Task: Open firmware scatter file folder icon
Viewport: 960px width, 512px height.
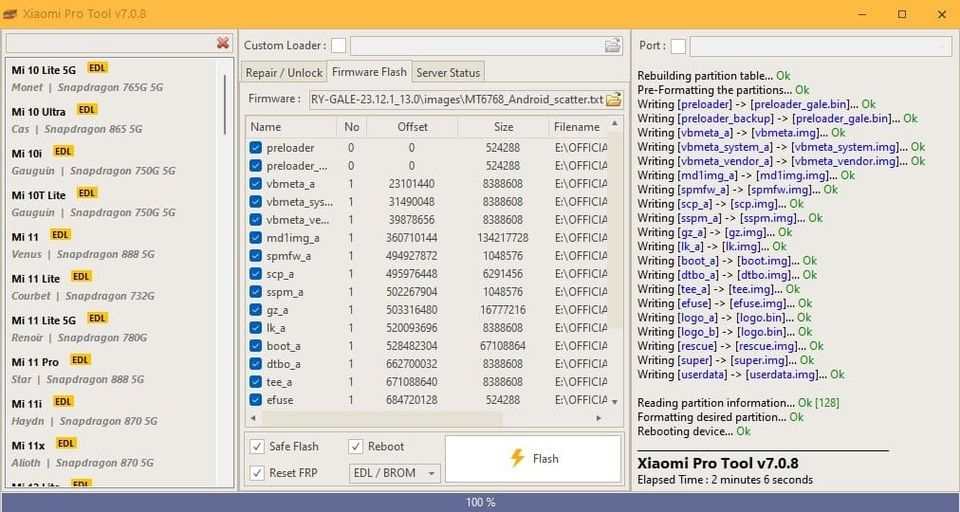Action: pos(613,99)
